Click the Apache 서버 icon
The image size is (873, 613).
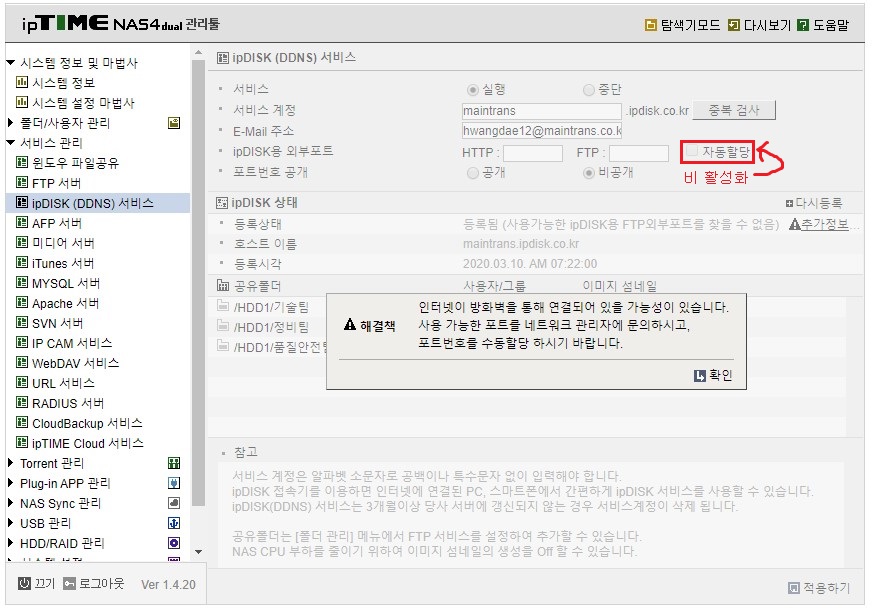click(22, 303)
